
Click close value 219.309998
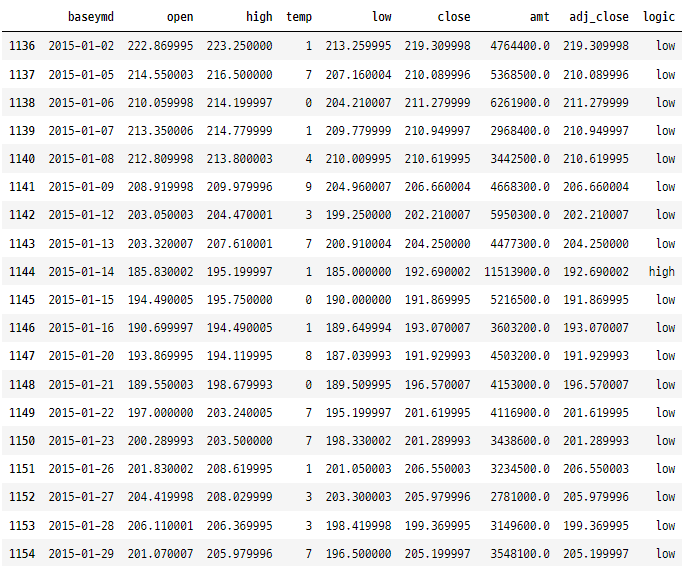click(x=437, y=45)
